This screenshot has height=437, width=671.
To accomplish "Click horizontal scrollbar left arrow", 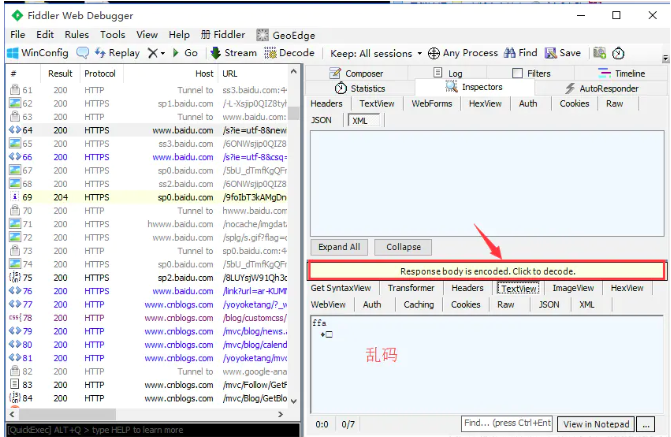I will pyautogui.click(x=12, y=414).
